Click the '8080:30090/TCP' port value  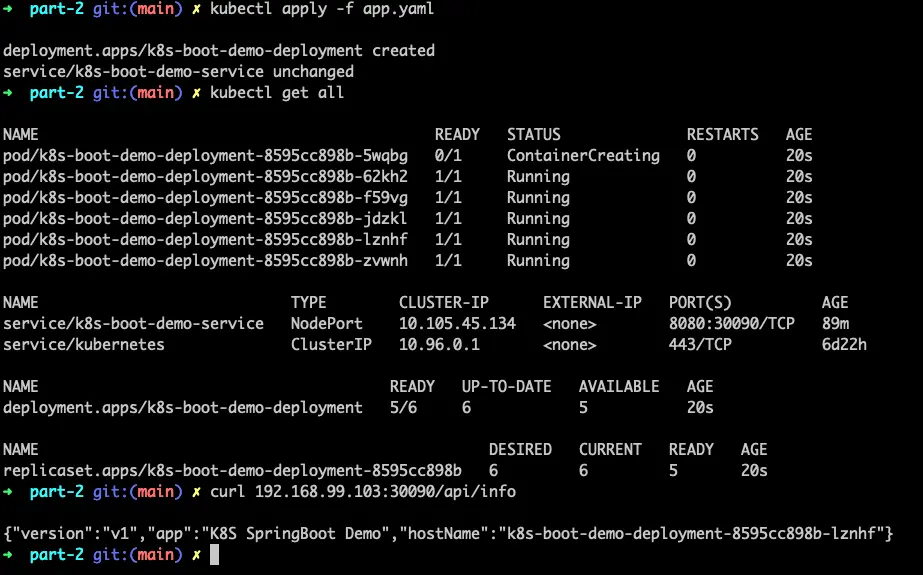coord(732,324)
